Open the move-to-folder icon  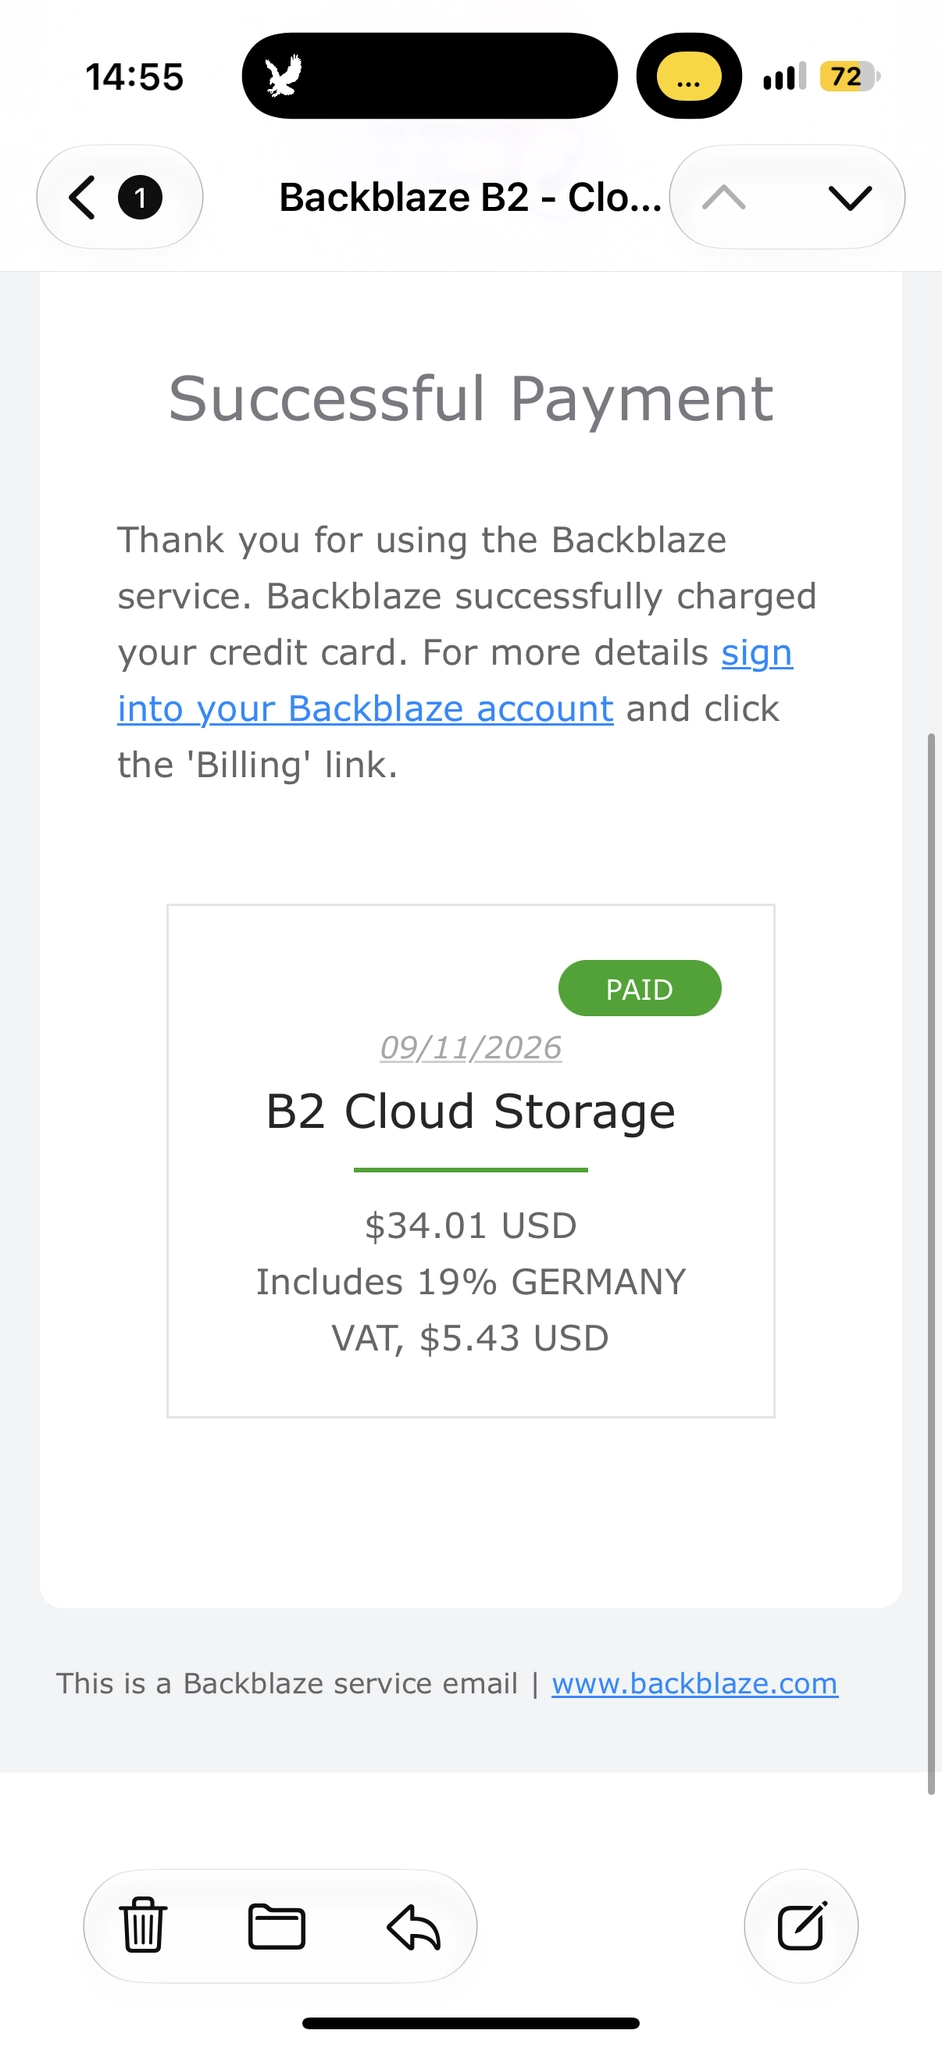coord(277,1926)
